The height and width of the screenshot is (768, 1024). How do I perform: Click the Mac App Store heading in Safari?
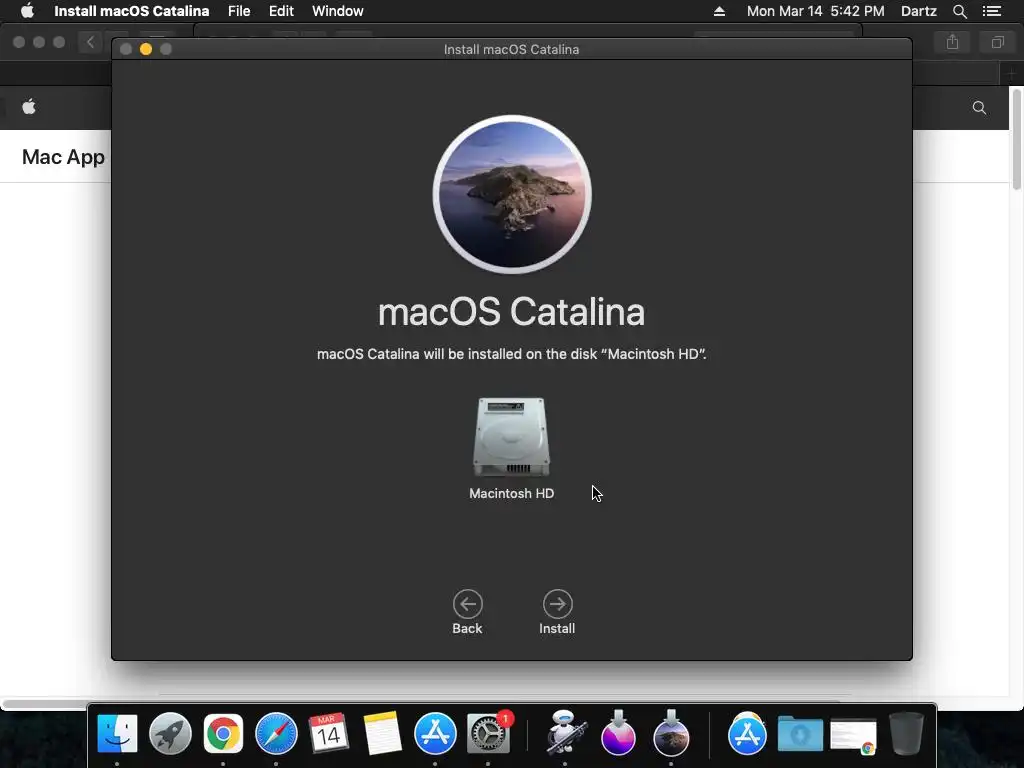coord(63,157)
